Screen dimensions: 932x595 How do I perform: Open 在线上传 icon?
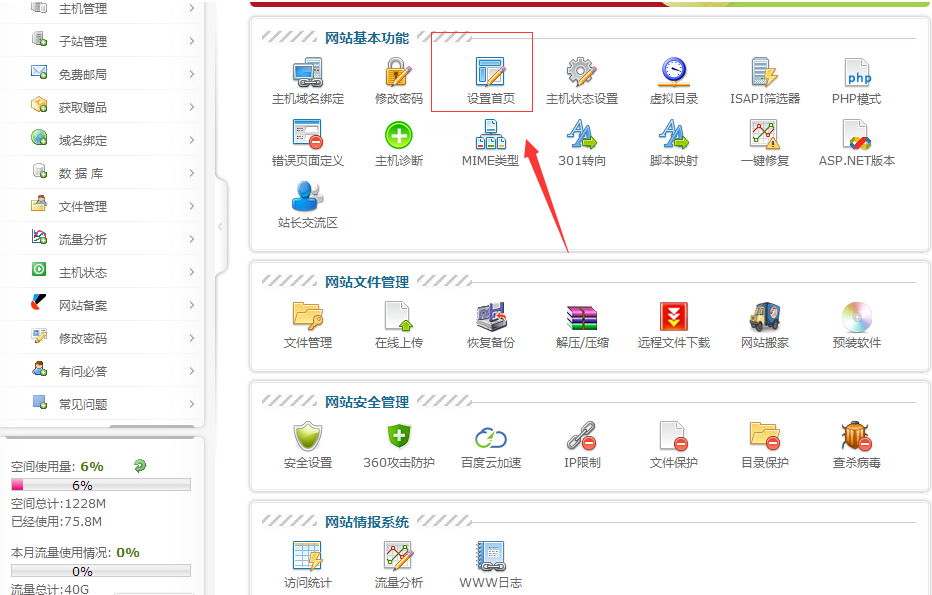point(398,316)
